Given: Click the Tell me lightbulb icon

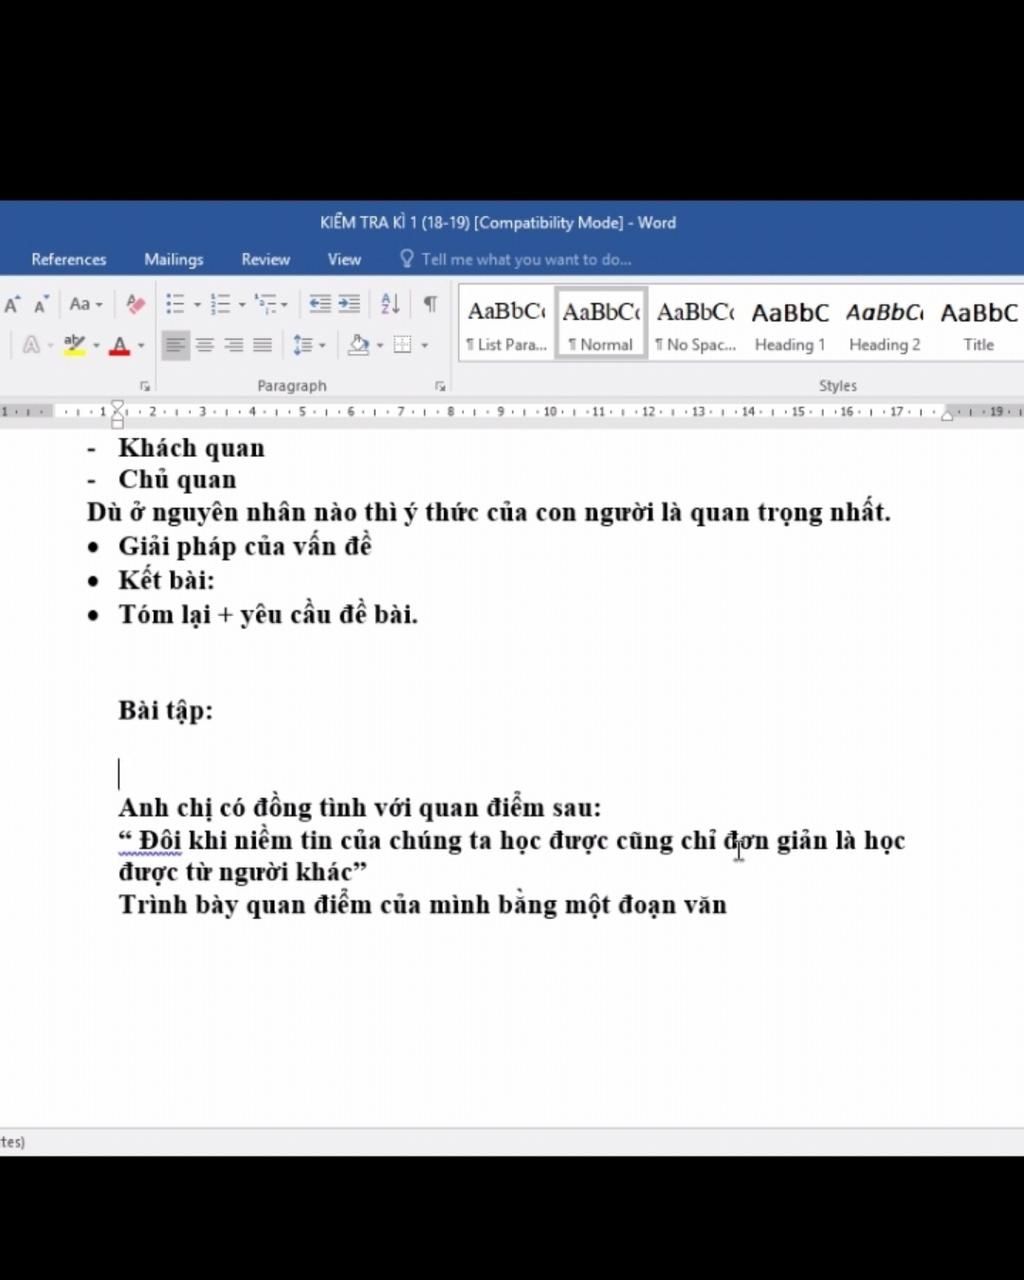Looking at the screenshot, I should coord(406,259).
